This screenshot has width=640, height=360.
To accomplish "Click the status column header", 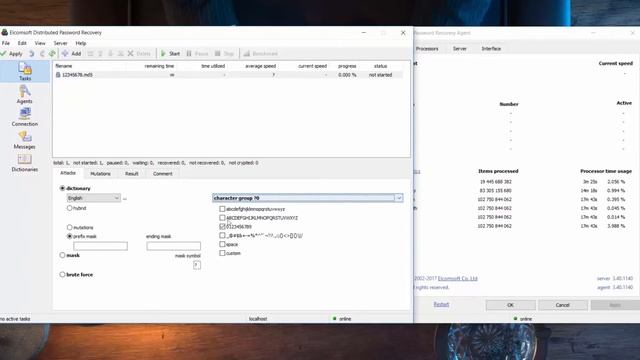I will pyautogui.click(x=380, y=66).
